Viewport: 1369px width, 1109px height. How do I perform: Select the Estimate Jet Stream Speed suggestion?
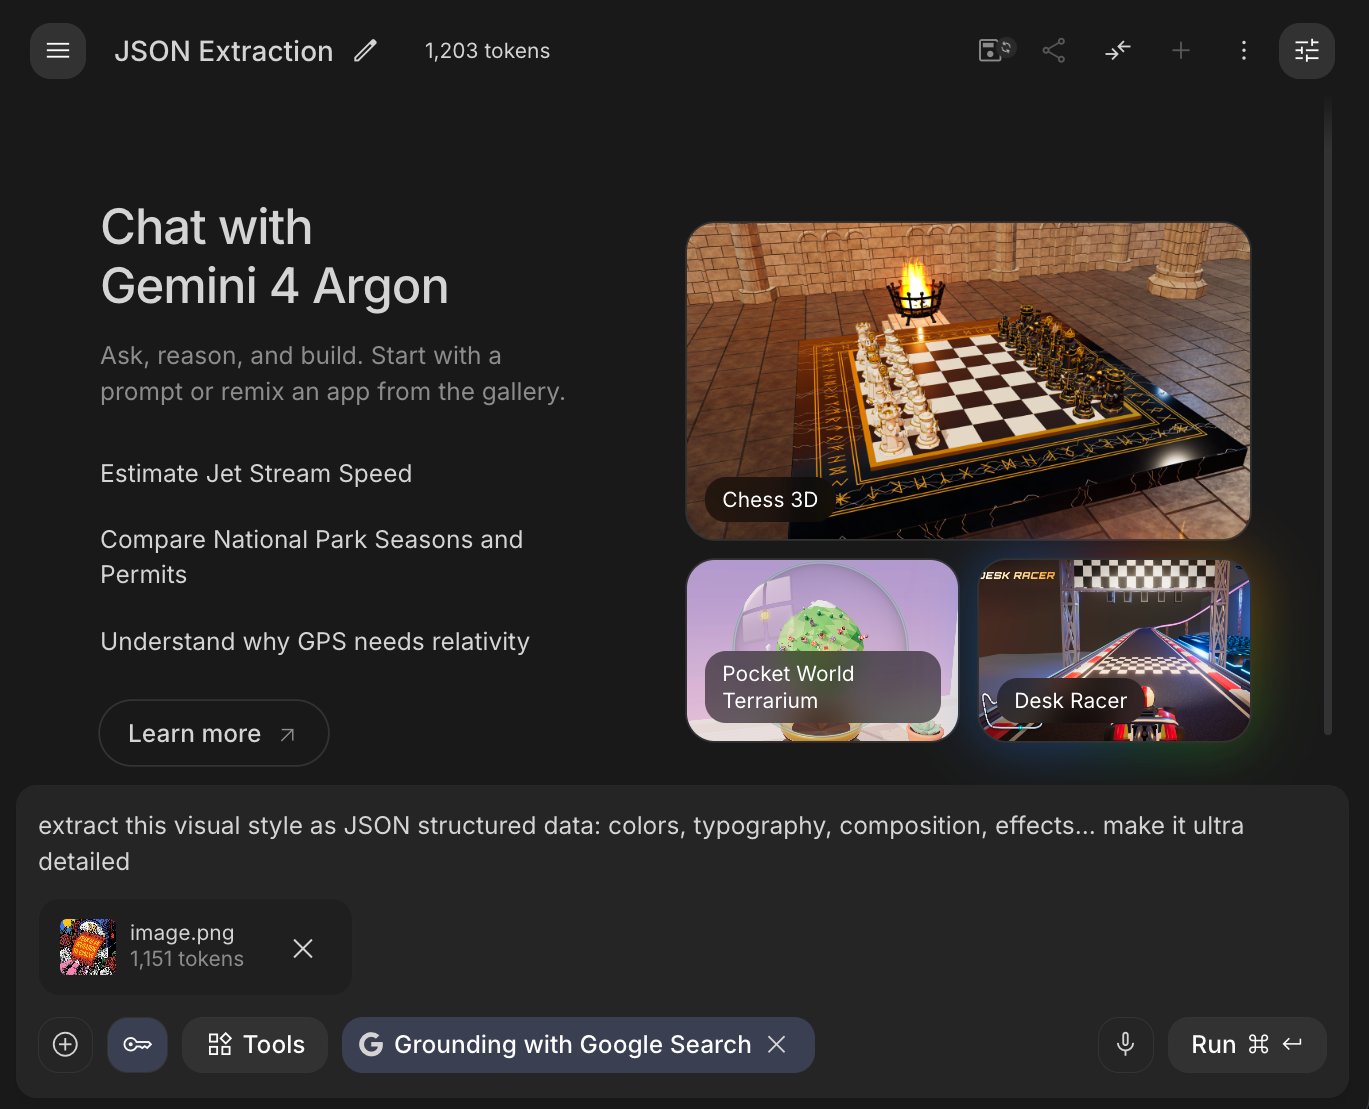256,473
